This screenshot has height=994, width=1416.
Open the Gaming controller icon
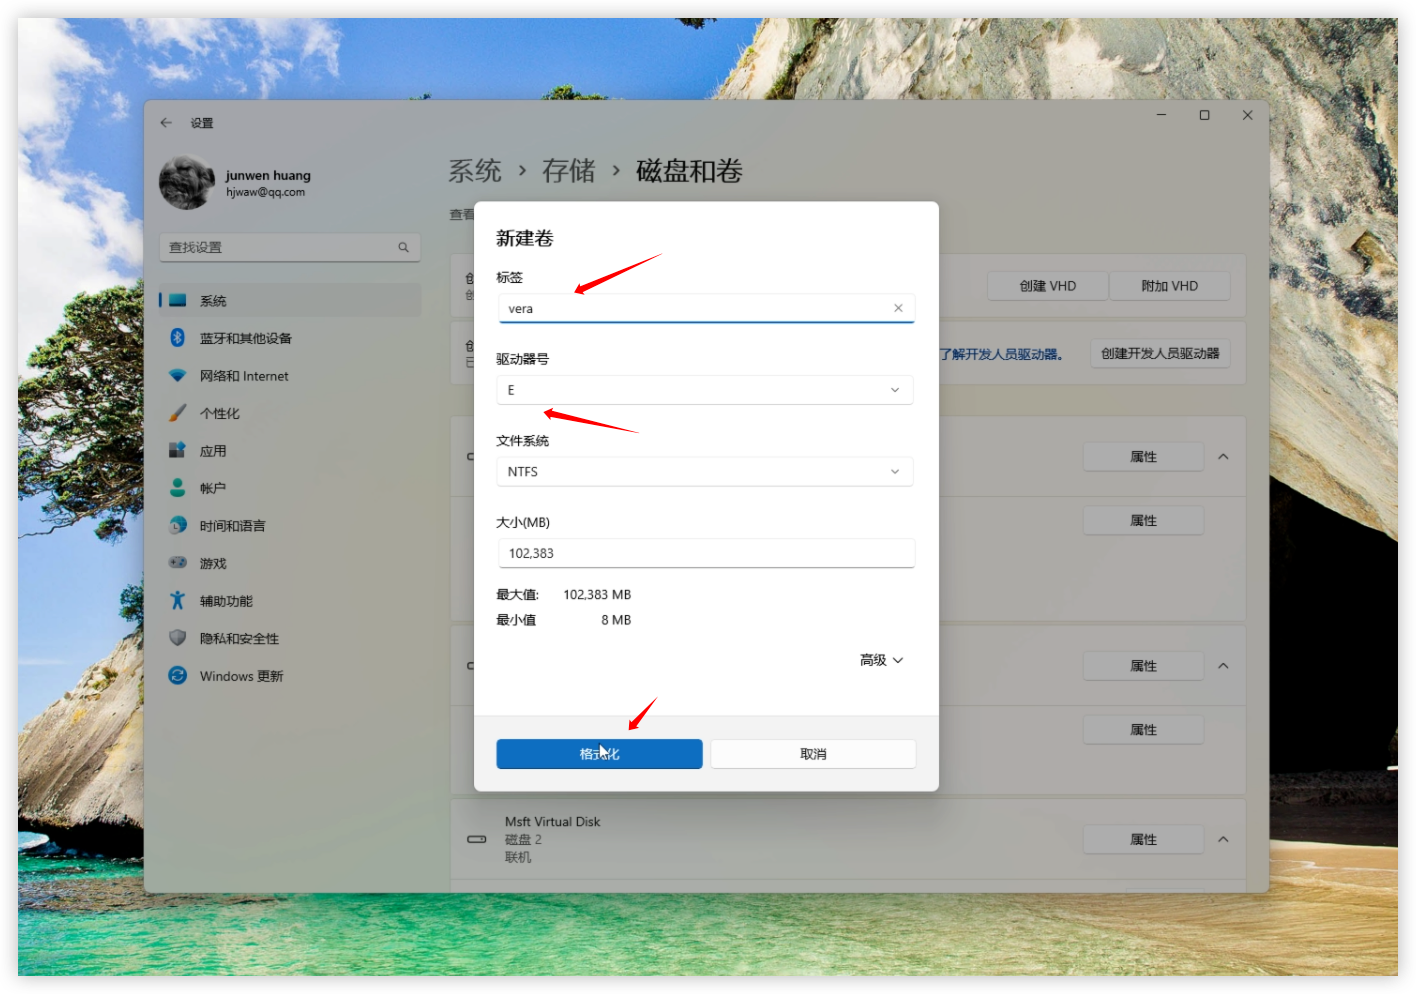(x=178, y=563)
